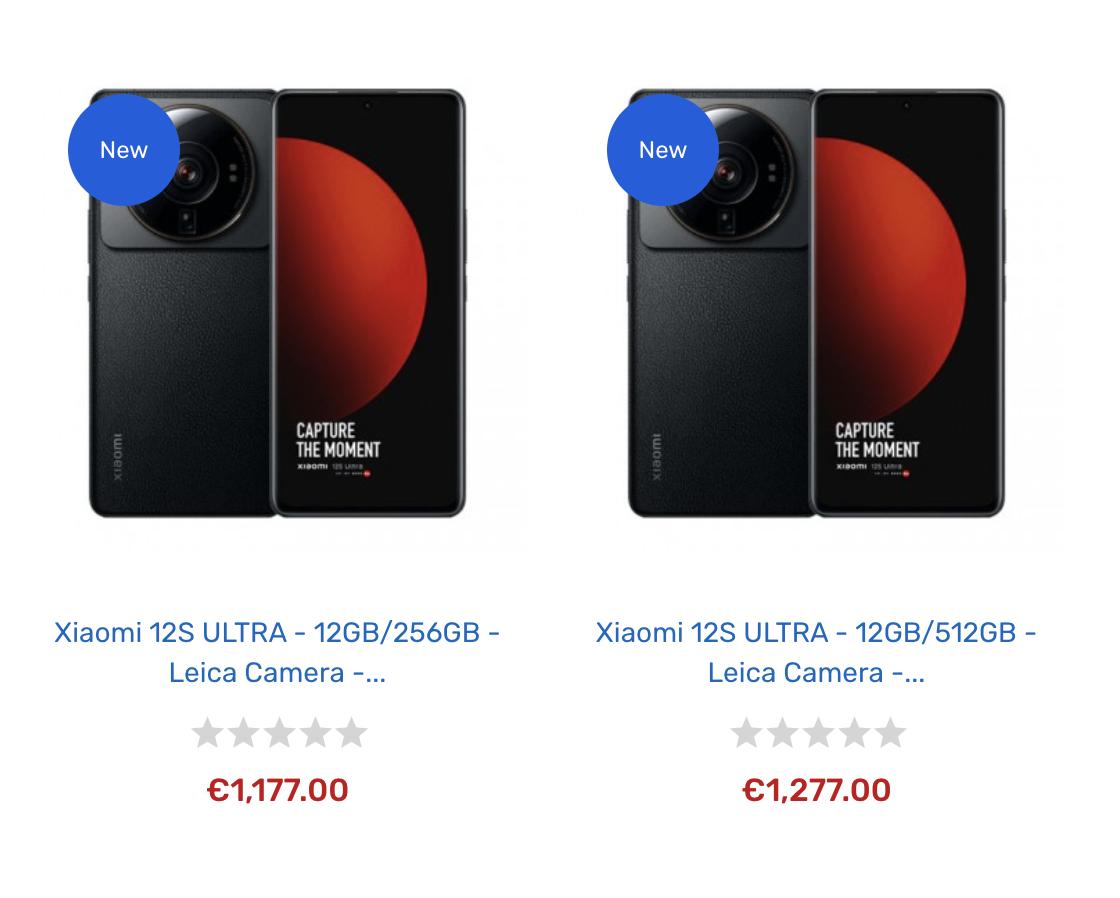Rate the 512GB model one star
The width and height of the screenshot is (1120, 898).
[x=746, y=733]
